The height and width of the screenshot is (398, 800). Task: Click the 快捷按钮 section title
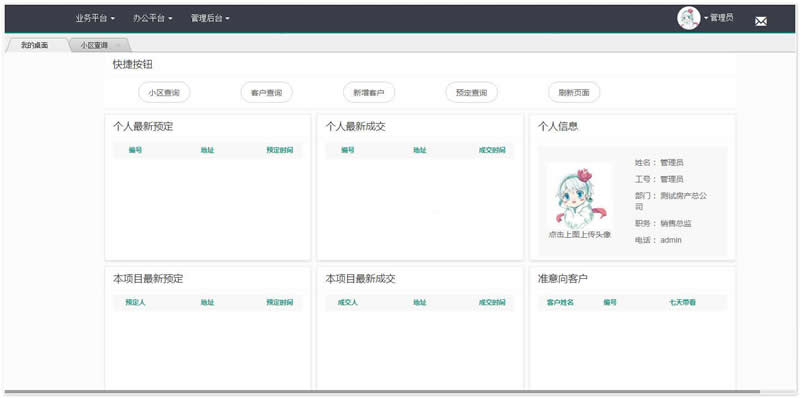point(133,65)
